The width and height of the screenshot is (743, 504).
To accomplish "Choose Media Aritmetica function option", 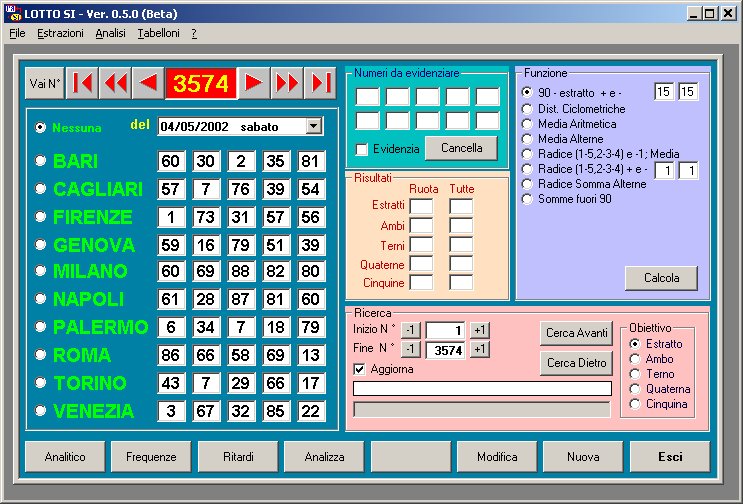I will click(x=527, y=124).
